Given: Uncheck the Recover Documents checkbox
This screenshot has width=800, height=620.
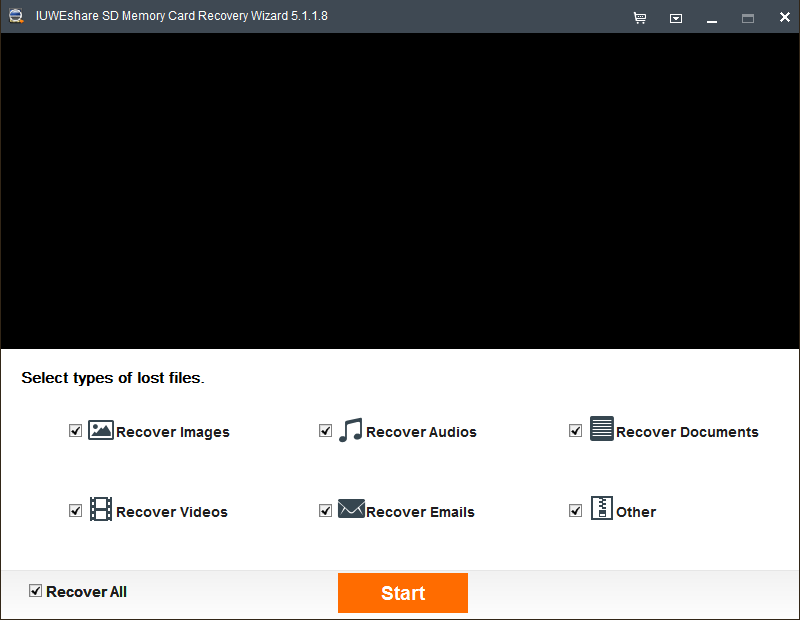Looking at the screenshot, I should [x=575, y=429].
